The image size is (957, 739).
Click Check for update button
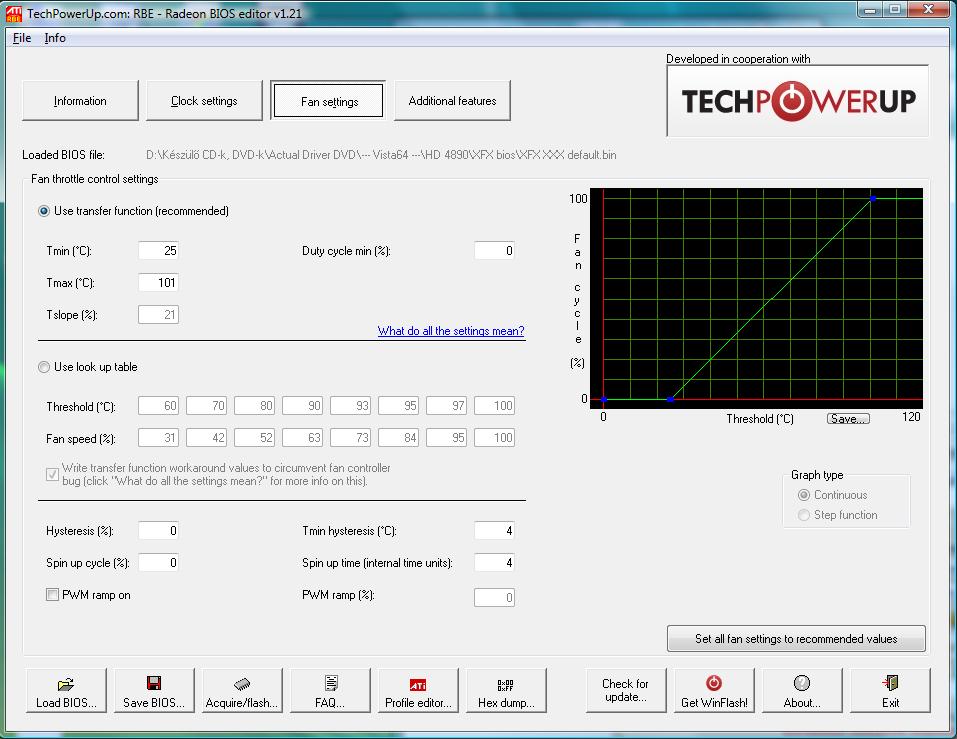pos(626,690)
